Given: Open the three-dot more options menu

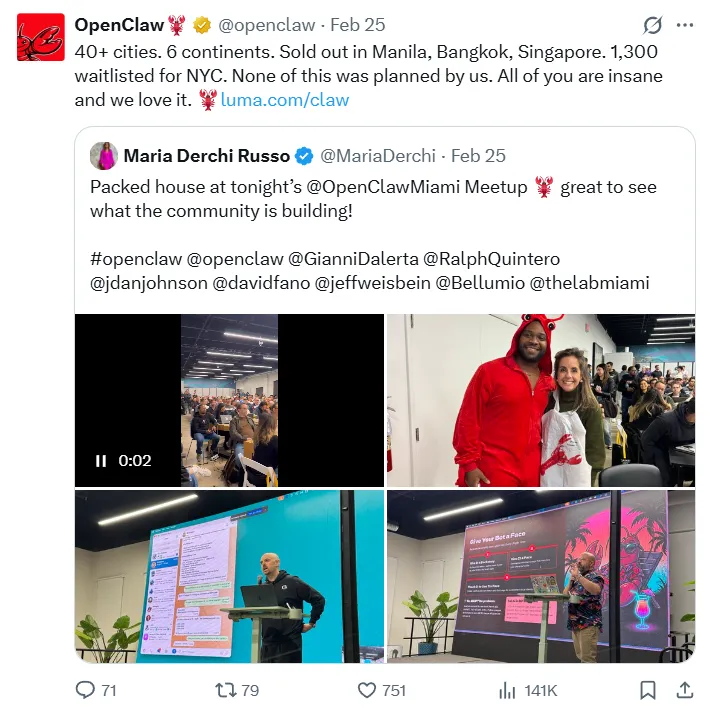Looking at the screenshot, I should [x=685, y=25].
